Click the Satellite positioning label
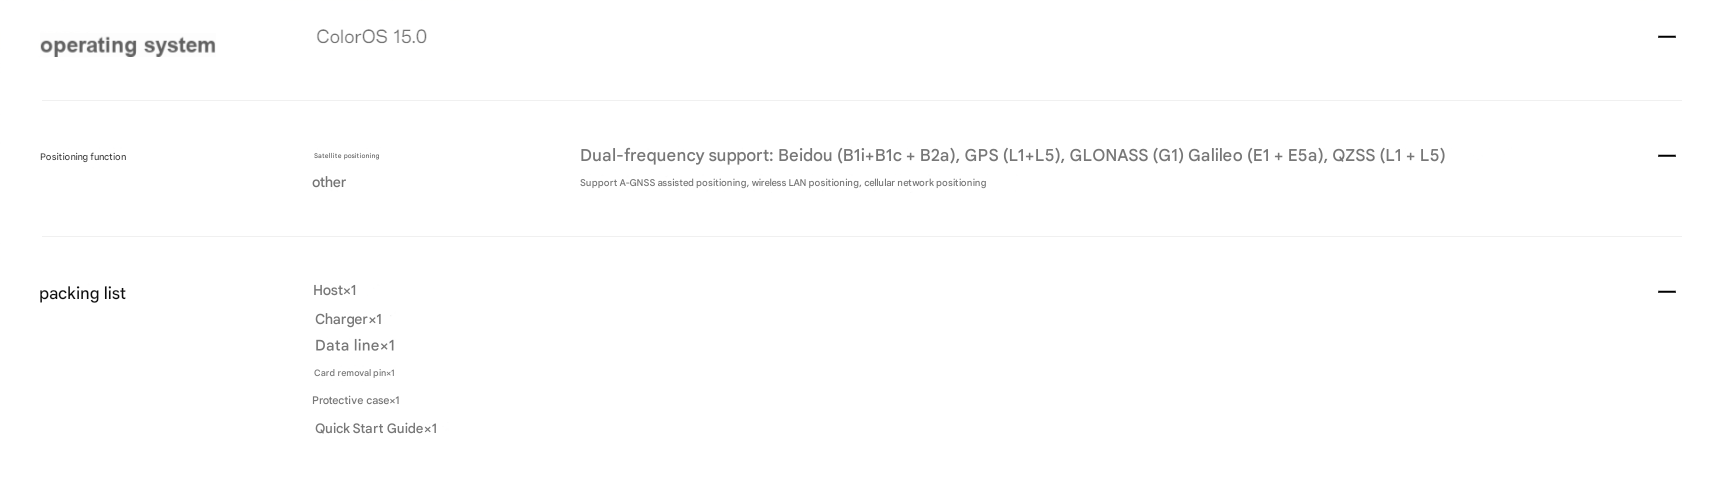Screen dimensions: 1722x478 pos(347,156)
